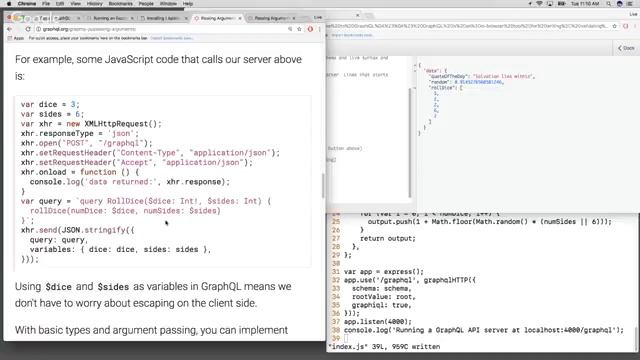The height and width of the screenshot is (360, 640).
Task: Open the Edit menu
Action: [60, 4]
